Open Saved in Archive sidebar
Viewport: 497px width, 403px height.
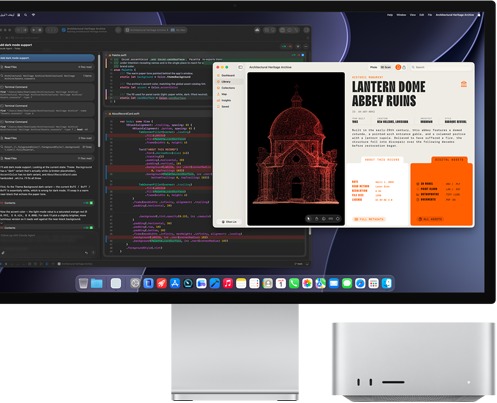click(x=230, y=107)
